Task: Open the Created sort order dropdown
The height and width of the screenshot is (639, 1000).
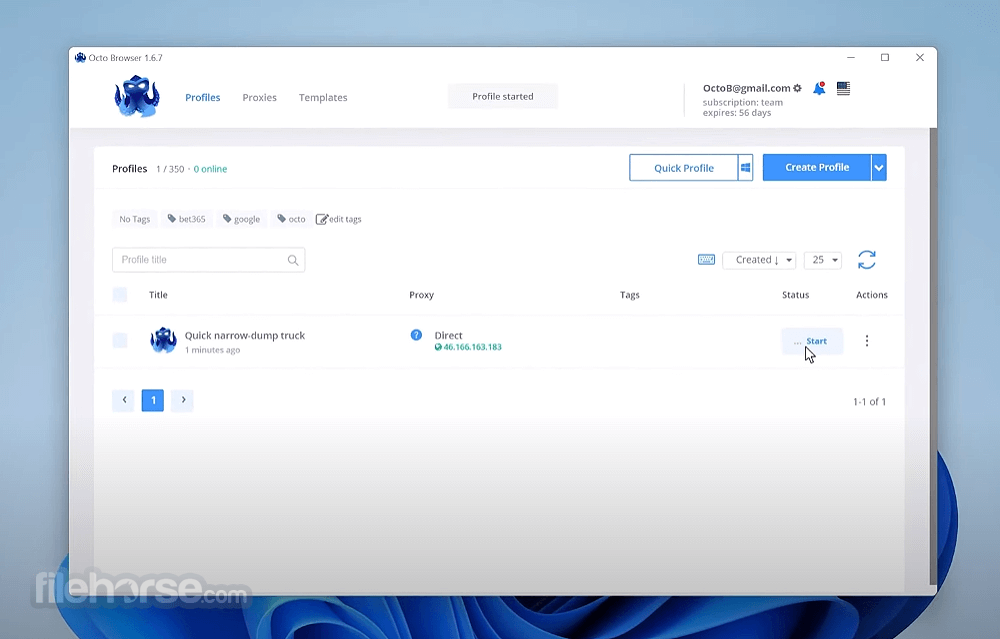Action: 759,260
